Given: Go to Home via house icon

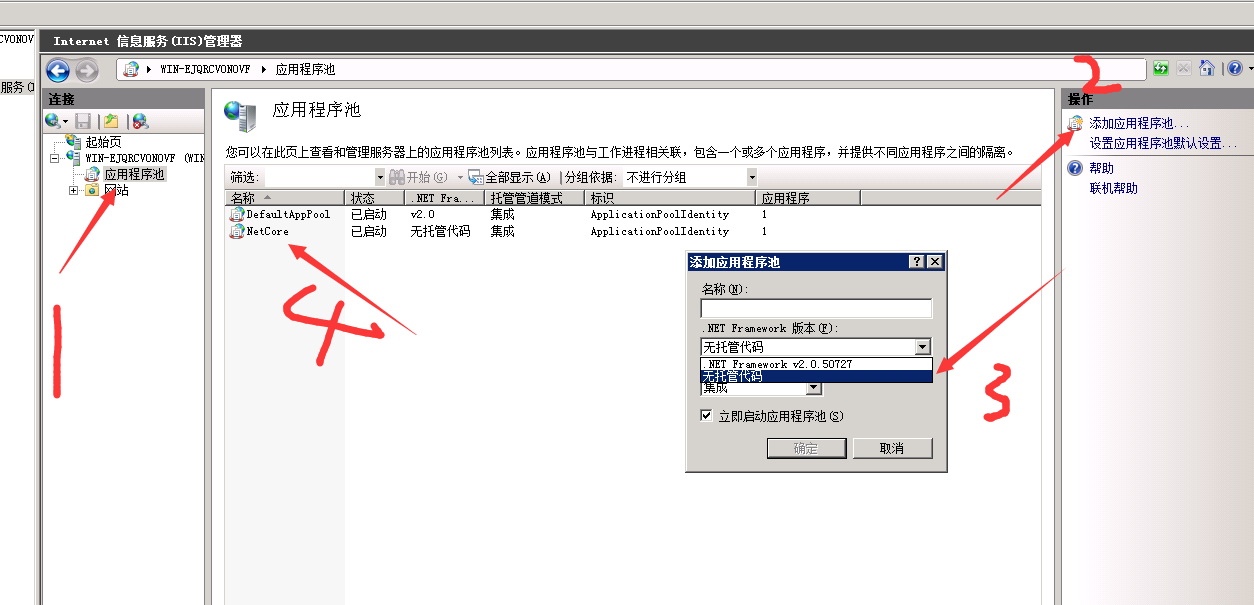Looking at the screenshot, I should tap(1207, 68).
